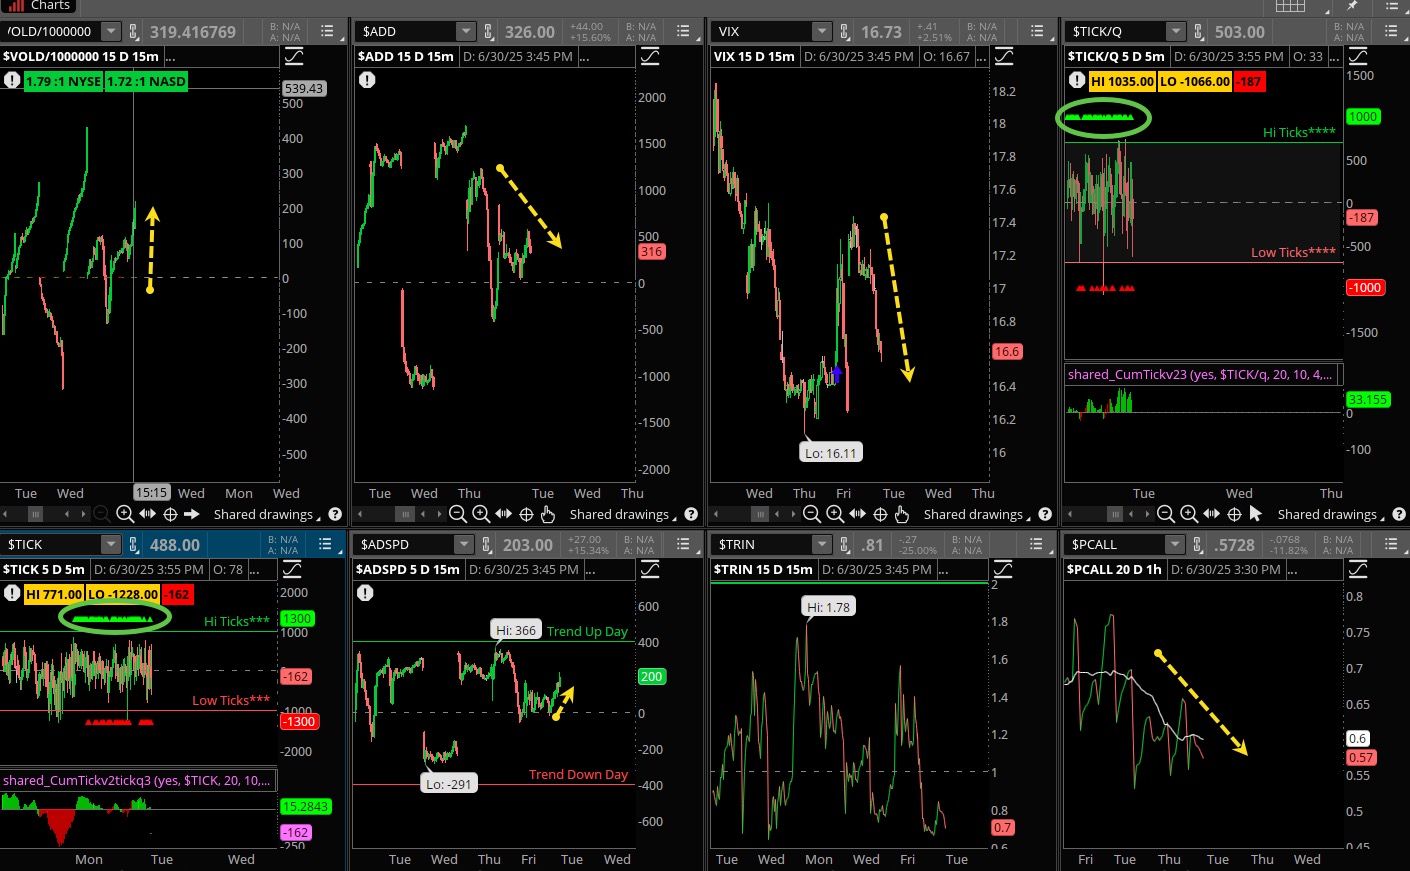Click the $VOLD chart horizontal scrollbar thumb
Image resolution: width=1410 pixels, height=871 pixels.
coord(35,514)
